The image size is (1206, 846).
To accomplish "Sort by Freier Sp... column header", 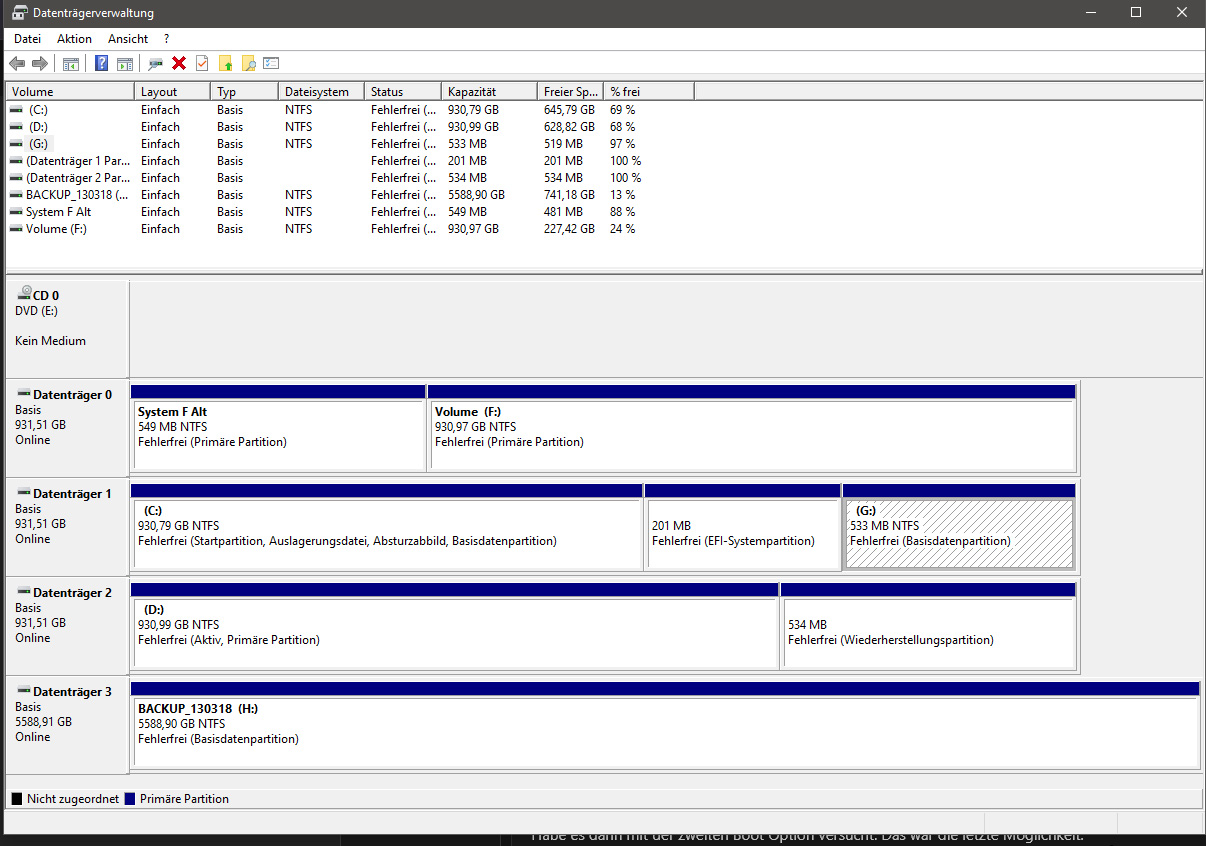I will pos(571,91).
